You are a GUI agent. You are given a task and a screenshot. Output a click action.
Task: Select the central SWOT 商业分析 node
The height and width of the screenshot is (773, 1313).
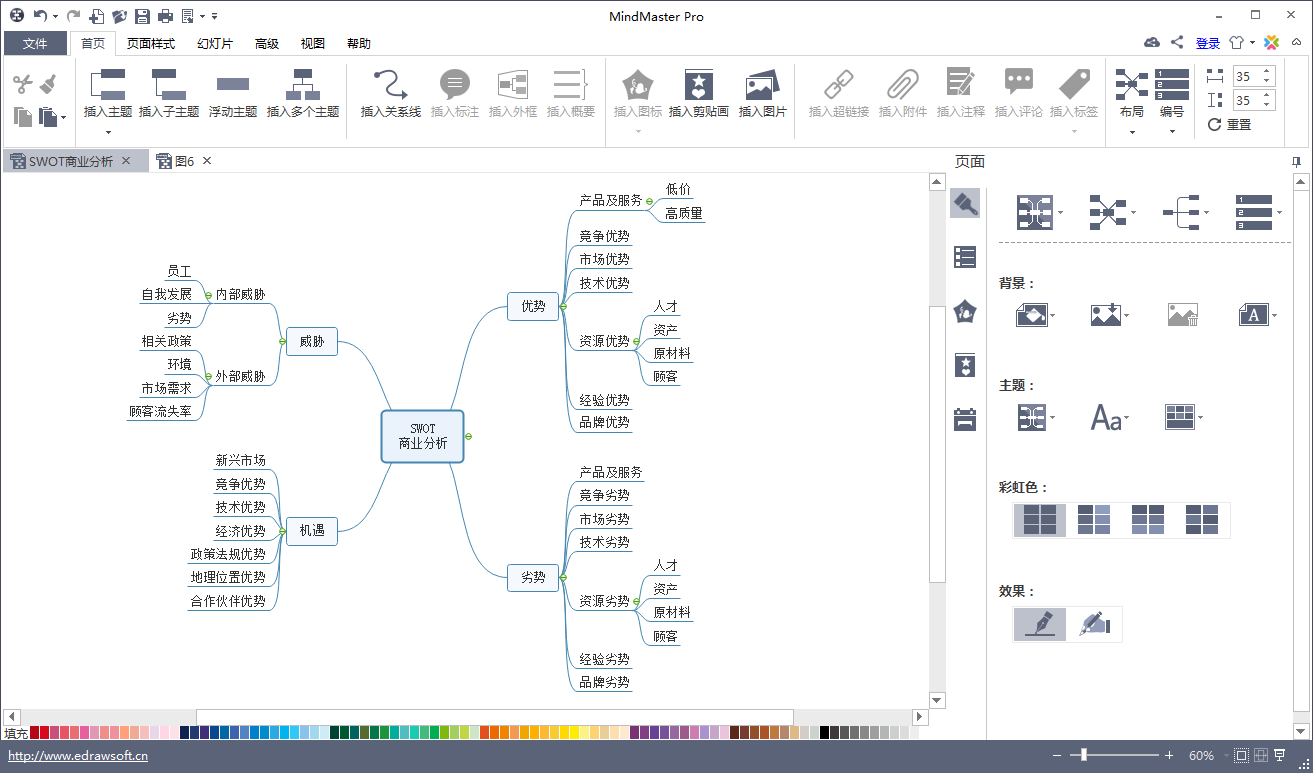point(423,436)
